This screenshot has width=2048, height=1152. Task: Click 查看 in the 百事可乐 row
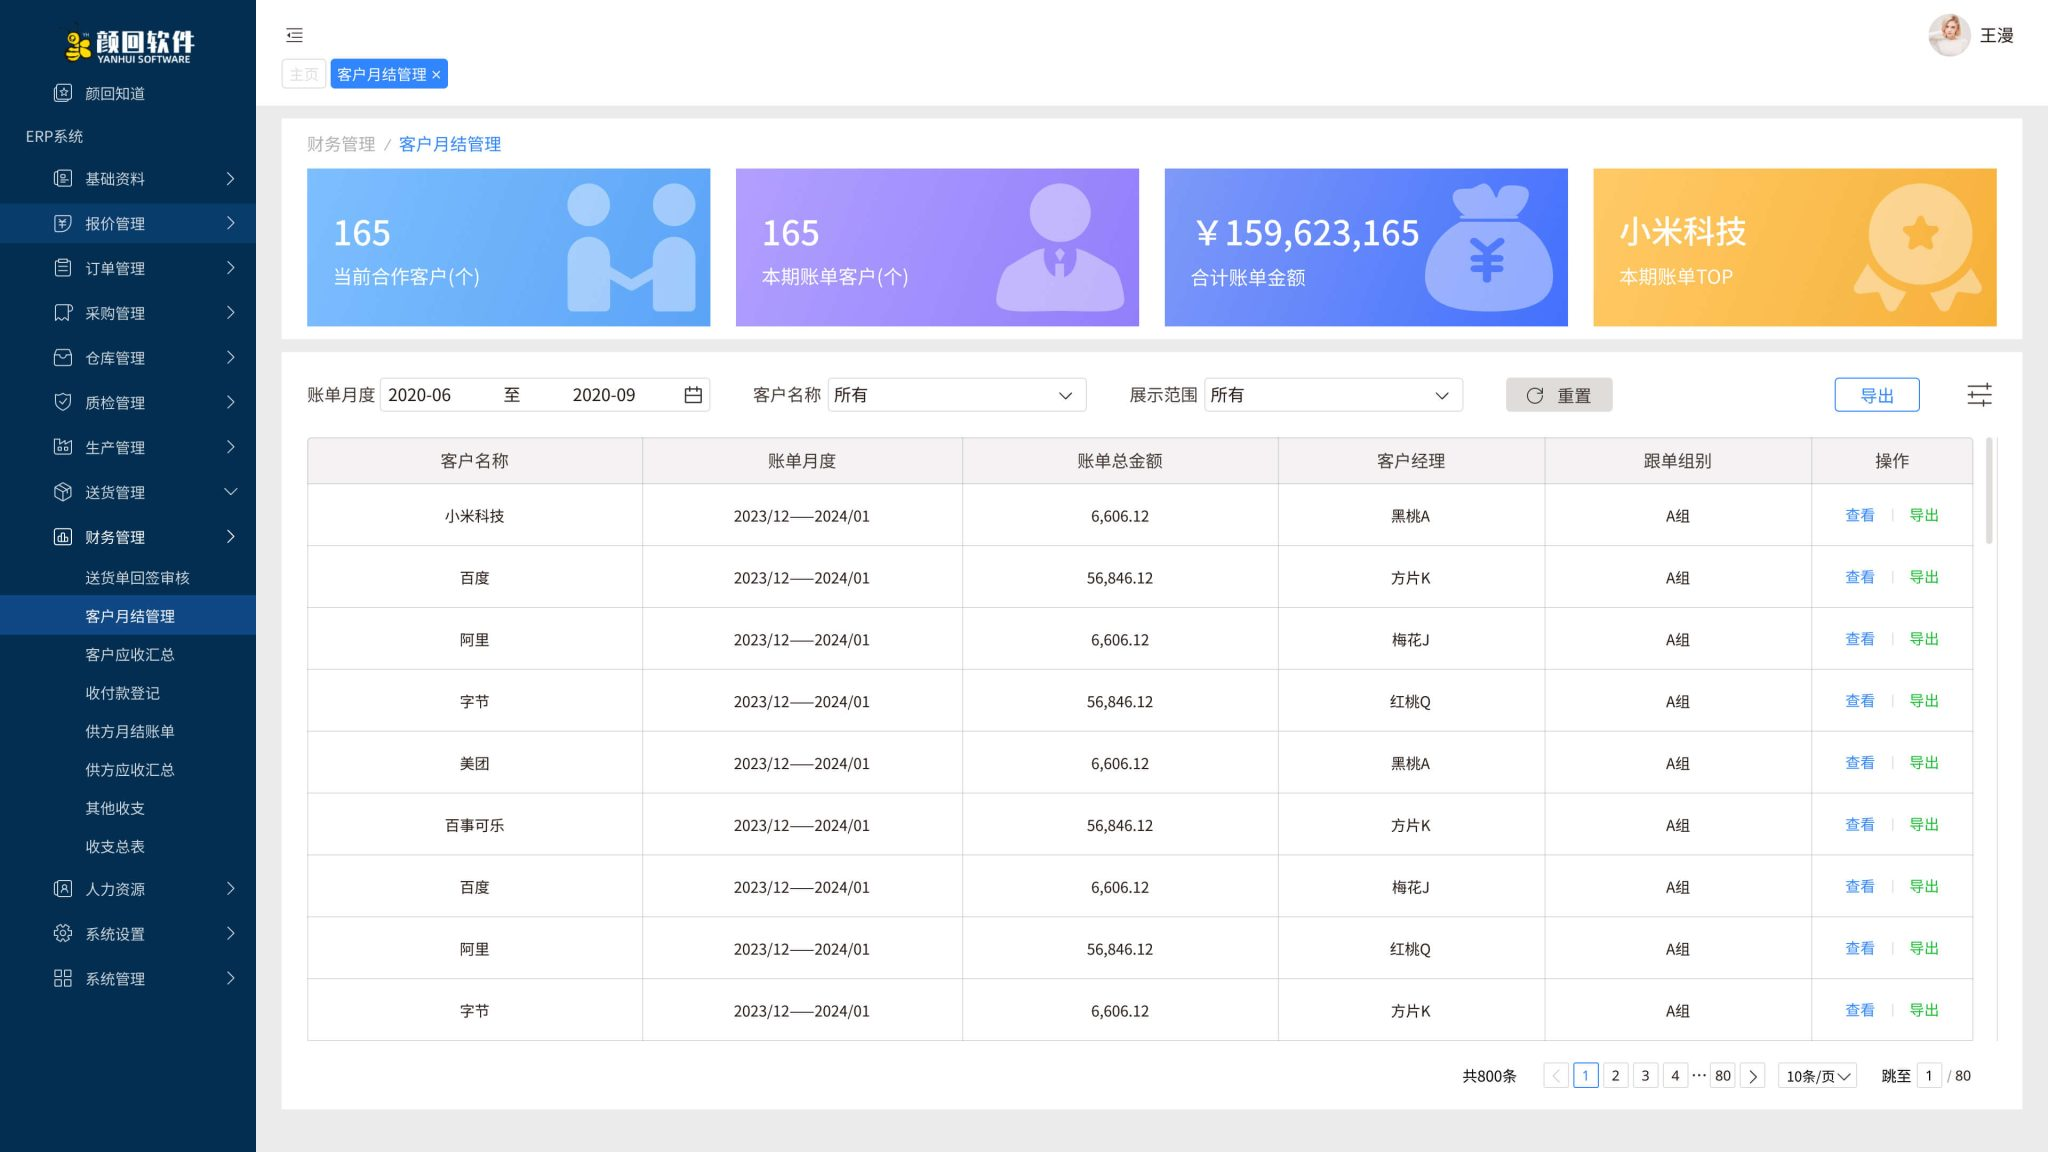[1860, 825]
